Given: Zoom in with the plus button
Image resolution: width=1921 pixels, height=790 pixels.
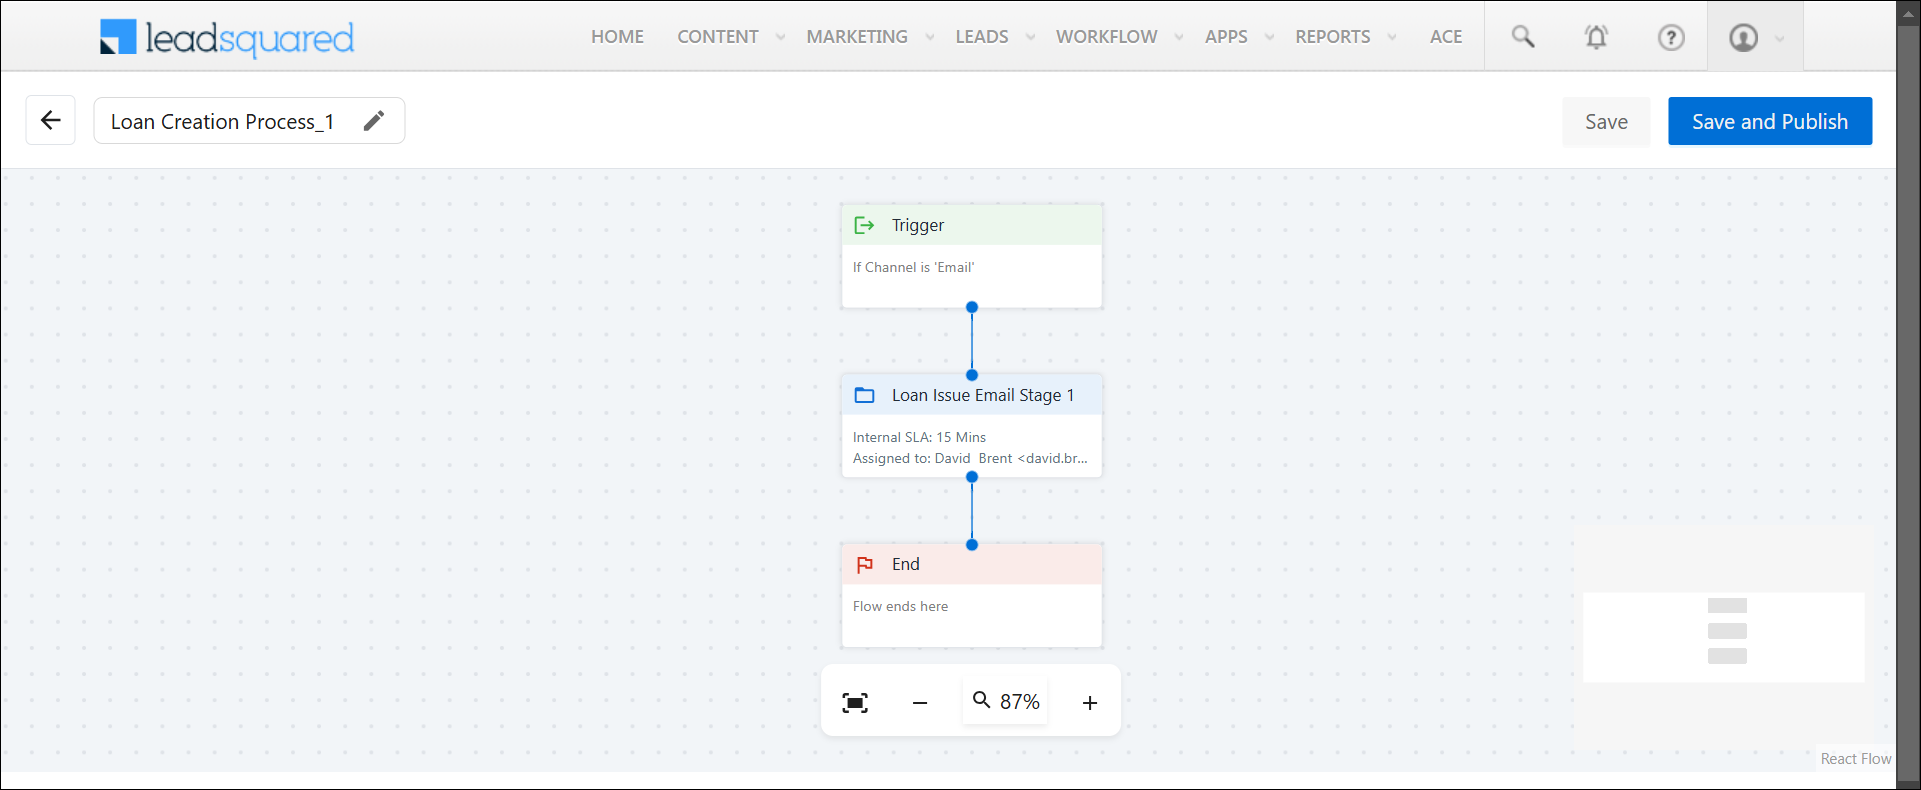Looking at the screenshot, I should (1090, 703).
